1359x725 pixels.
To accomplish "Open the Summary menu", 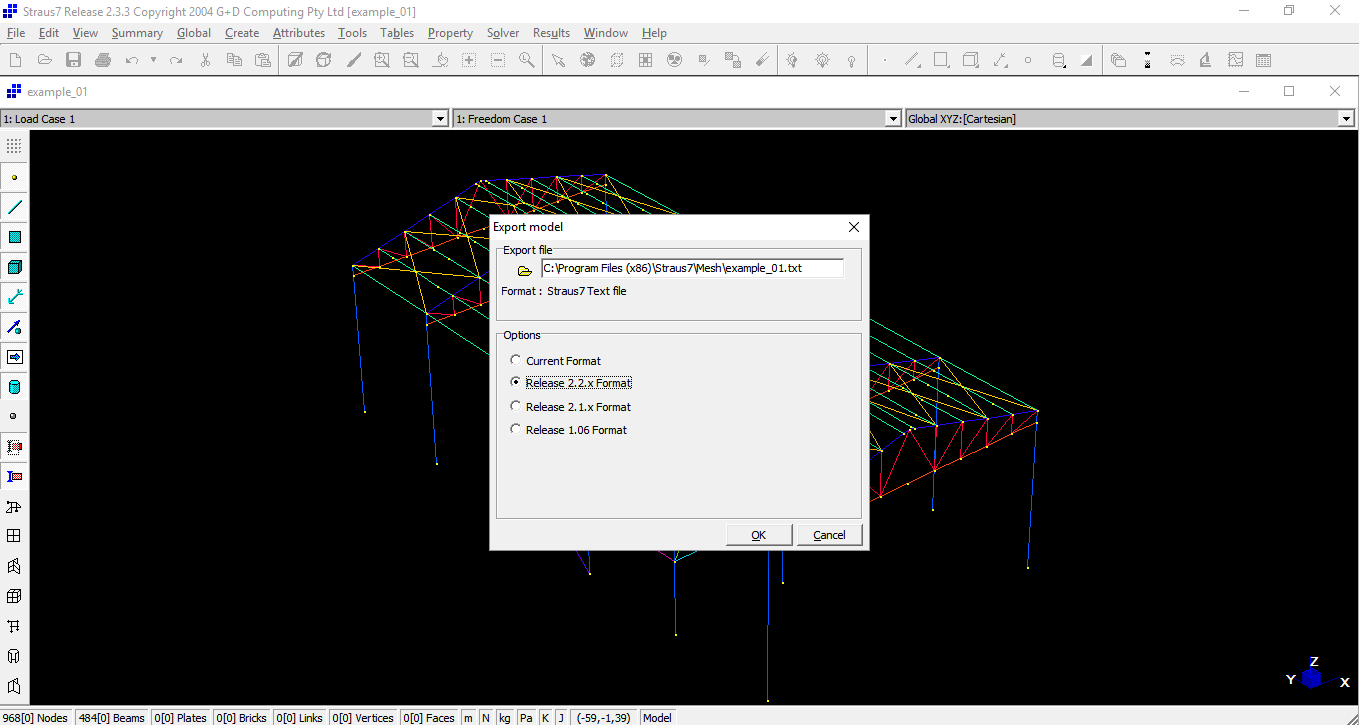I will click(137, 33).
